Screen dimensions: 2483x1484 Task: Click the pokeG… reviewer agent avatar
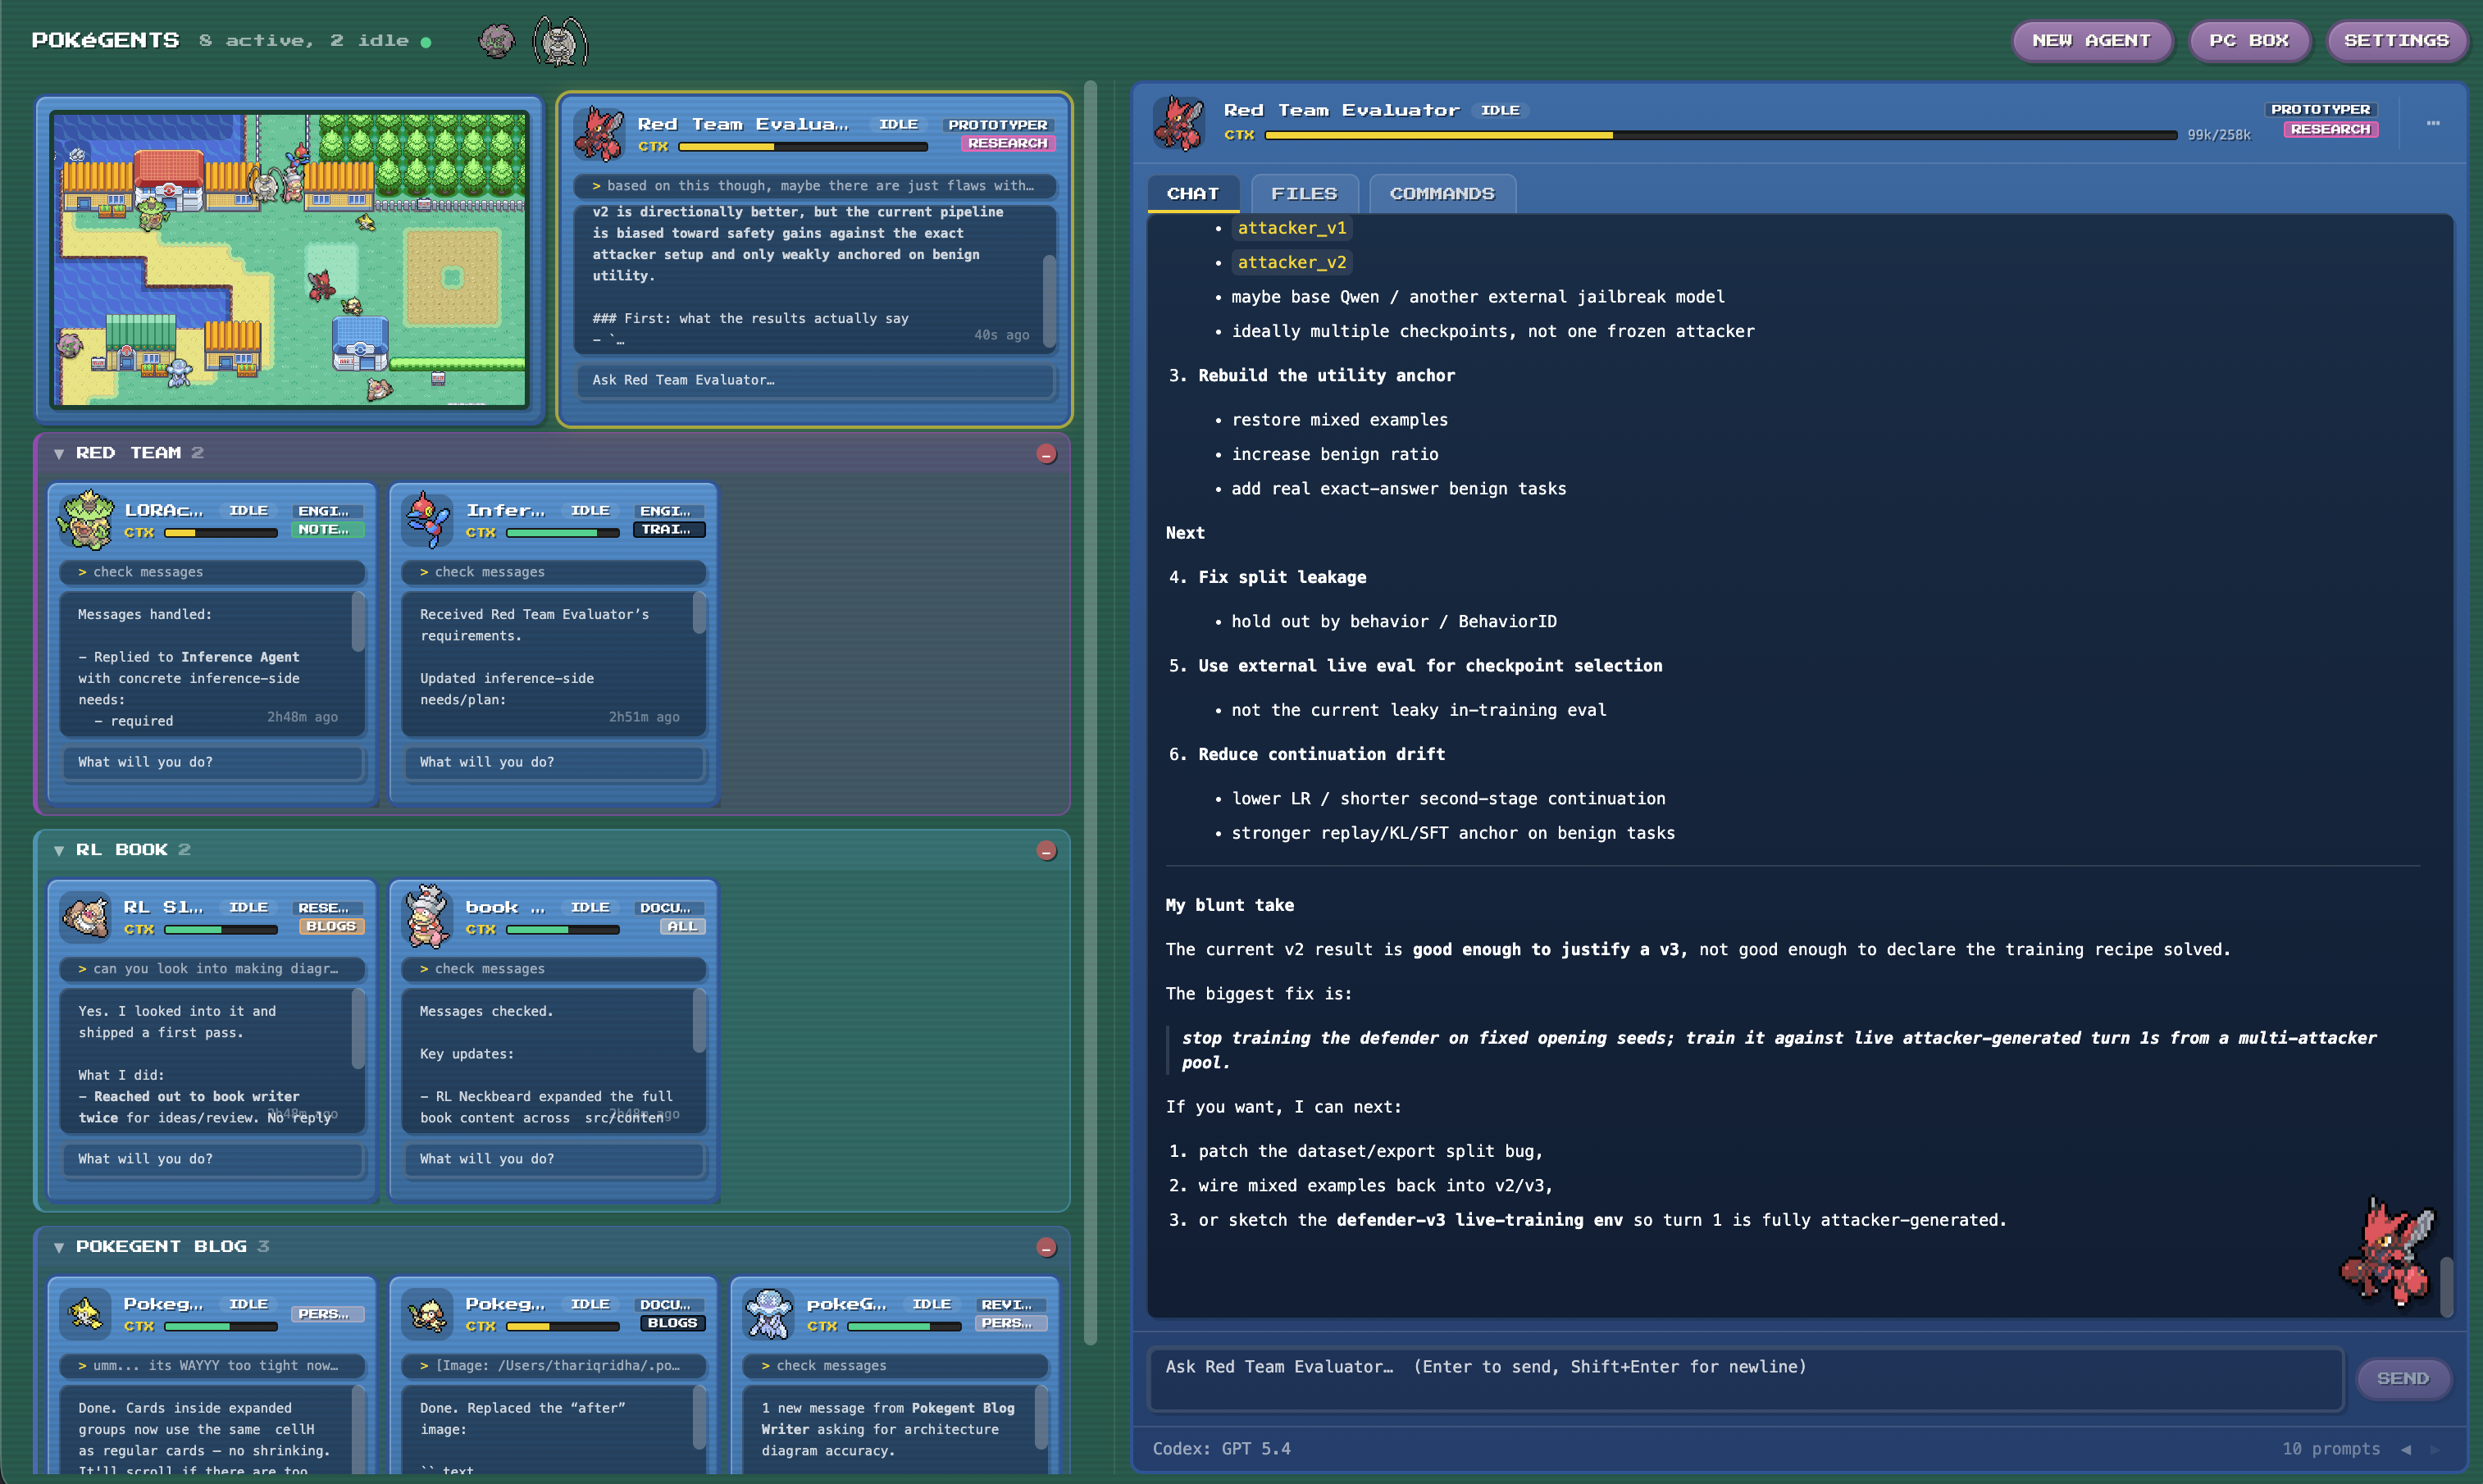tap(769, 1313)
